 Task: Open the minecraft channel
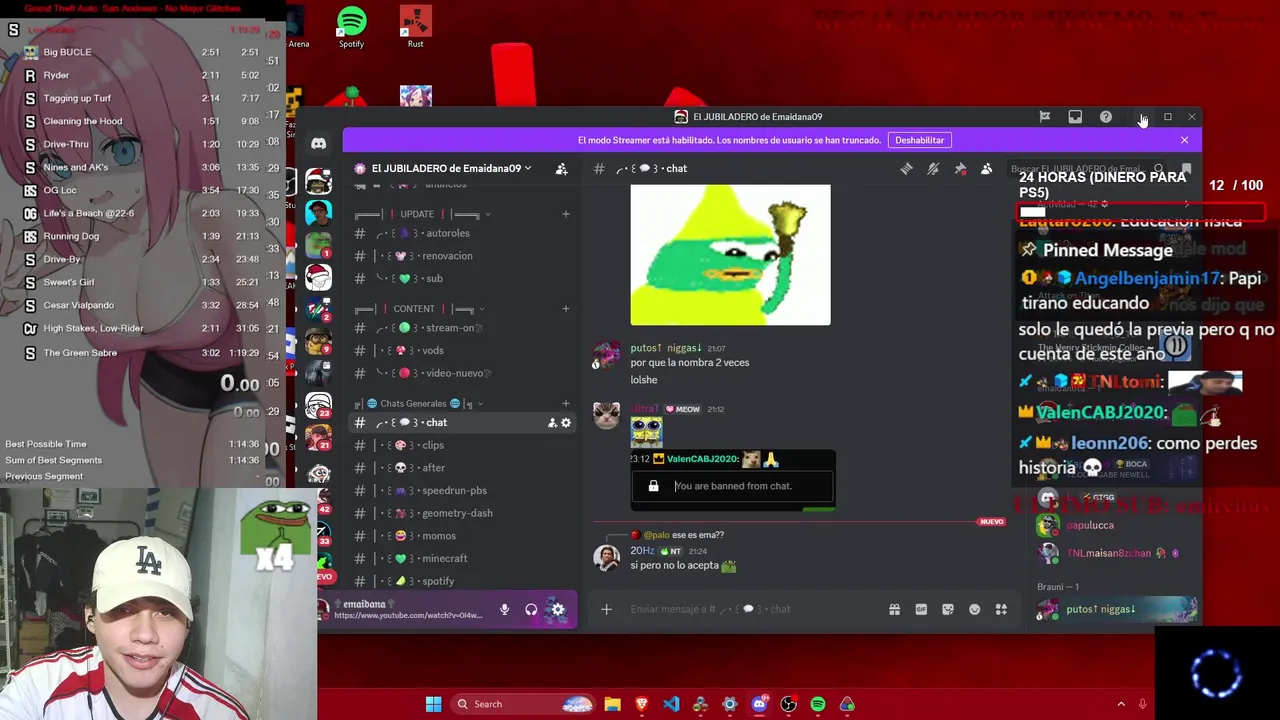pos(461,559)
